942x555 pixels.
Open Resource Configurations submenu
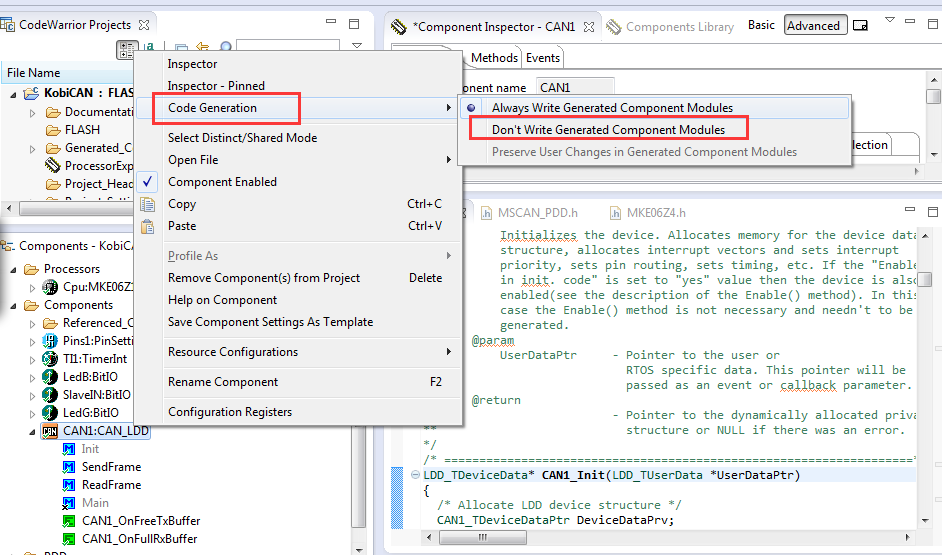(x=299, y=352)
